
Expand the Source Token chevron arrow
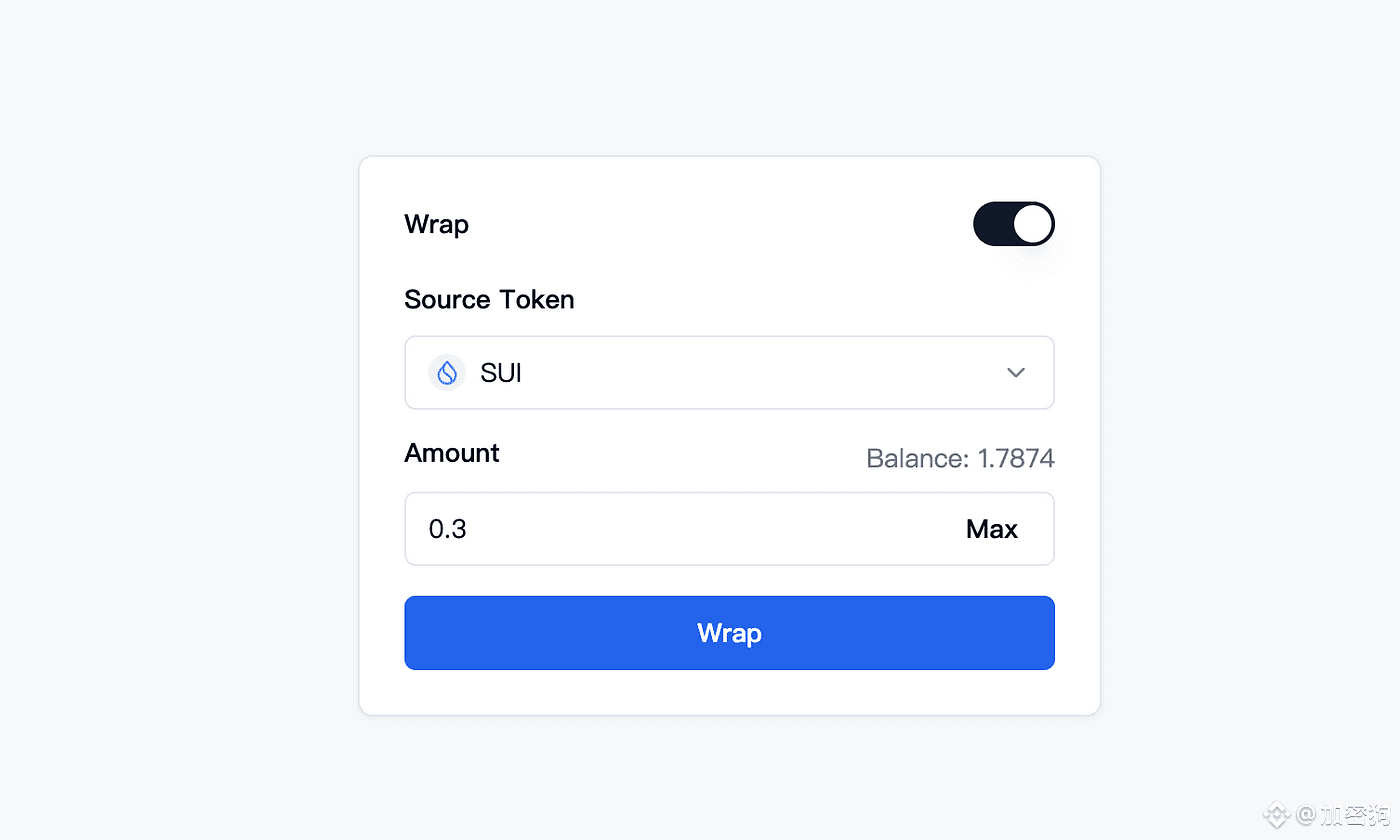[x=1016, y=373]
